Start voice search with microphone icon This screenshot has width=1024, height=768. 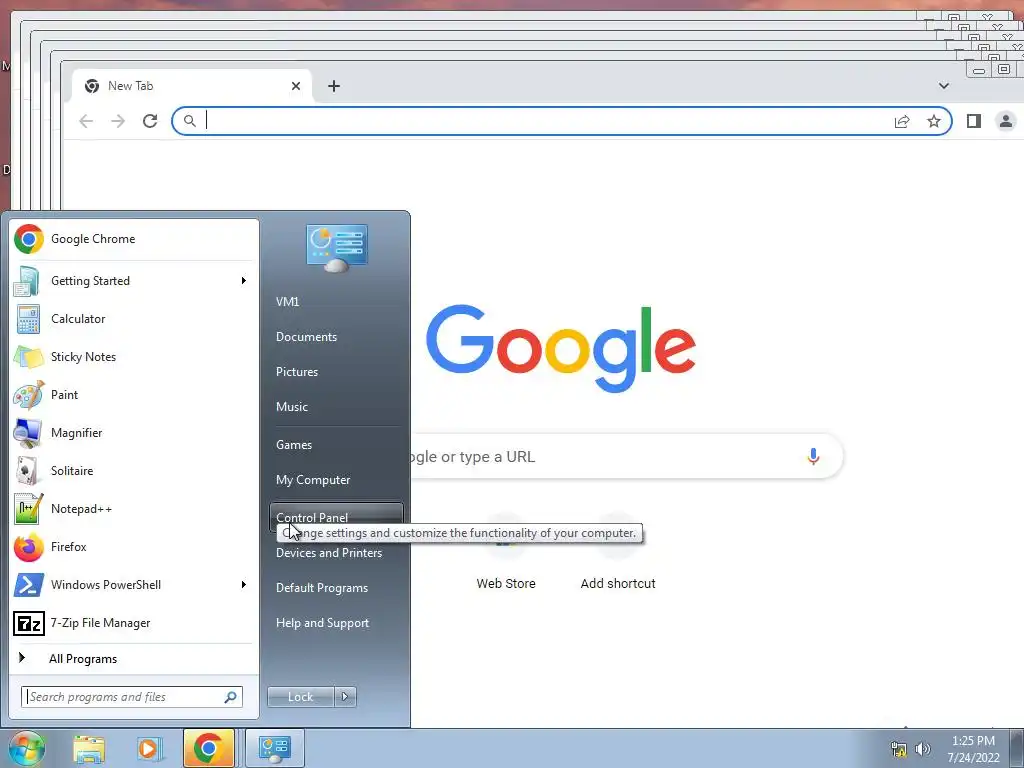pyautogui.click(x=813, y=456)
